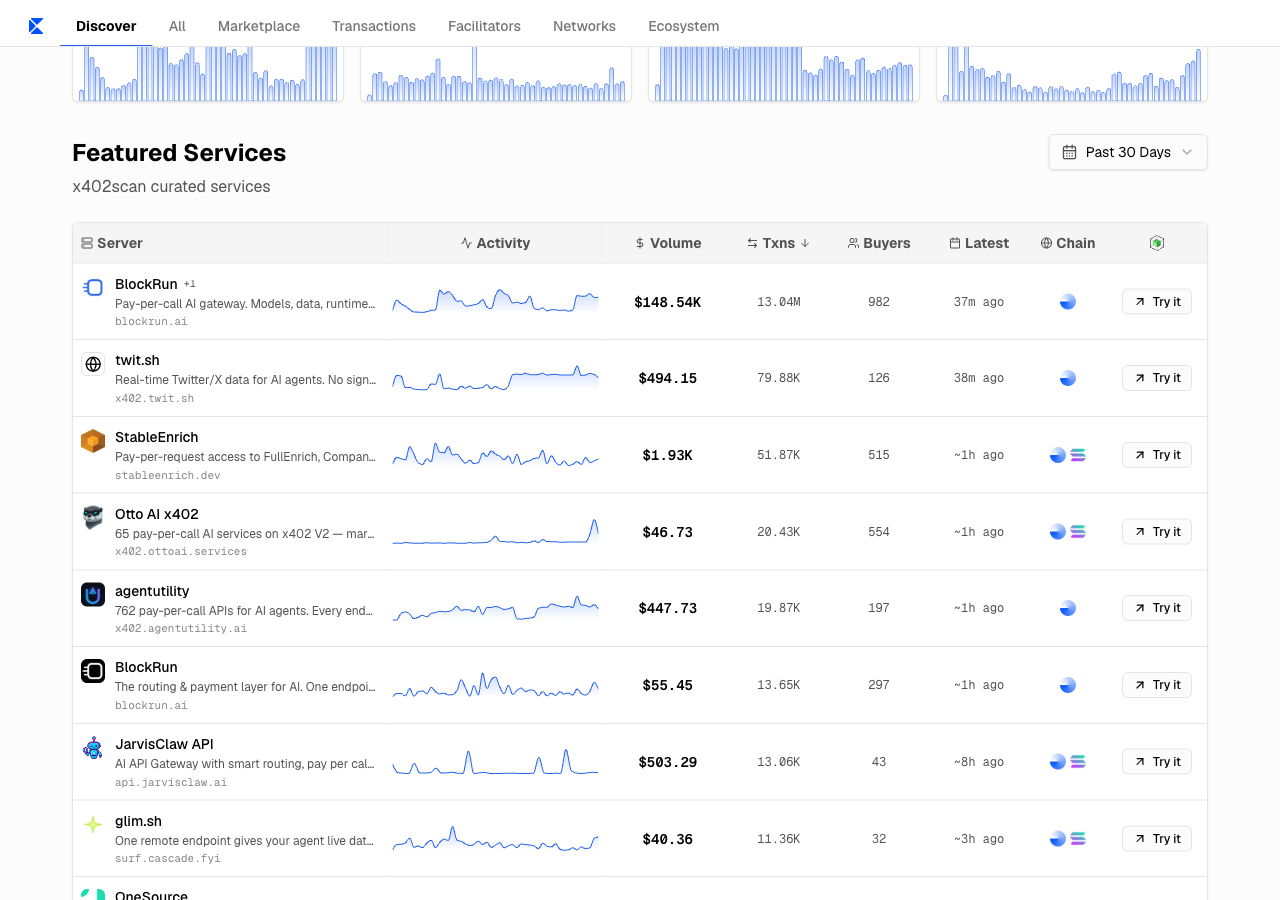Open the Ecosystem tab
The image size is (1280, 900).
click(x=683, y=26)
